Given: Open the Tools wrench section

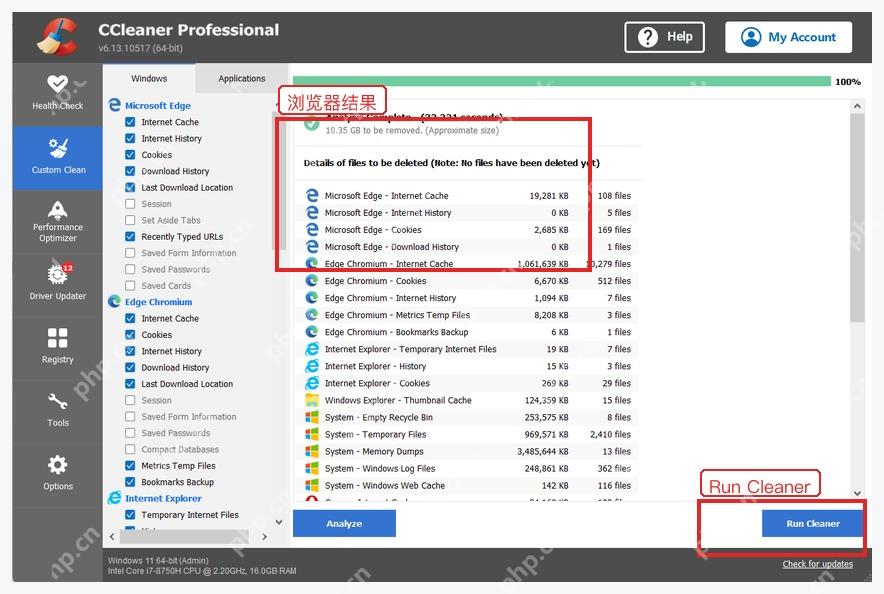Looking at the screenshot, I should coord(58,410).
